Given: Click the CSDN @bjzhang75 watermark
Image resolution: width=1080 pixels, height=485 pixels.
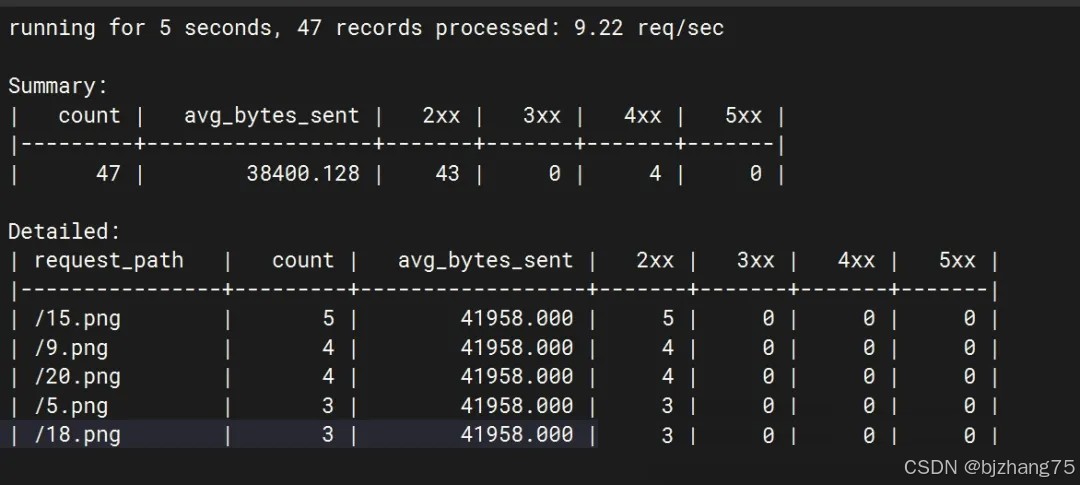Looking at the screenshot, I should (x=987, y=467).
